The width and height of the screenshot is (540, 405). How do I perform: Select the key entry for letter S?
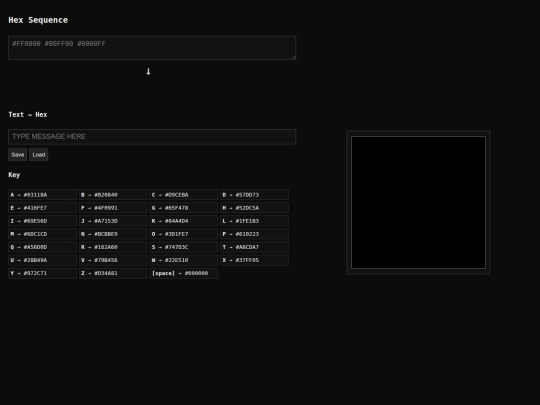[x=184, y=247]
